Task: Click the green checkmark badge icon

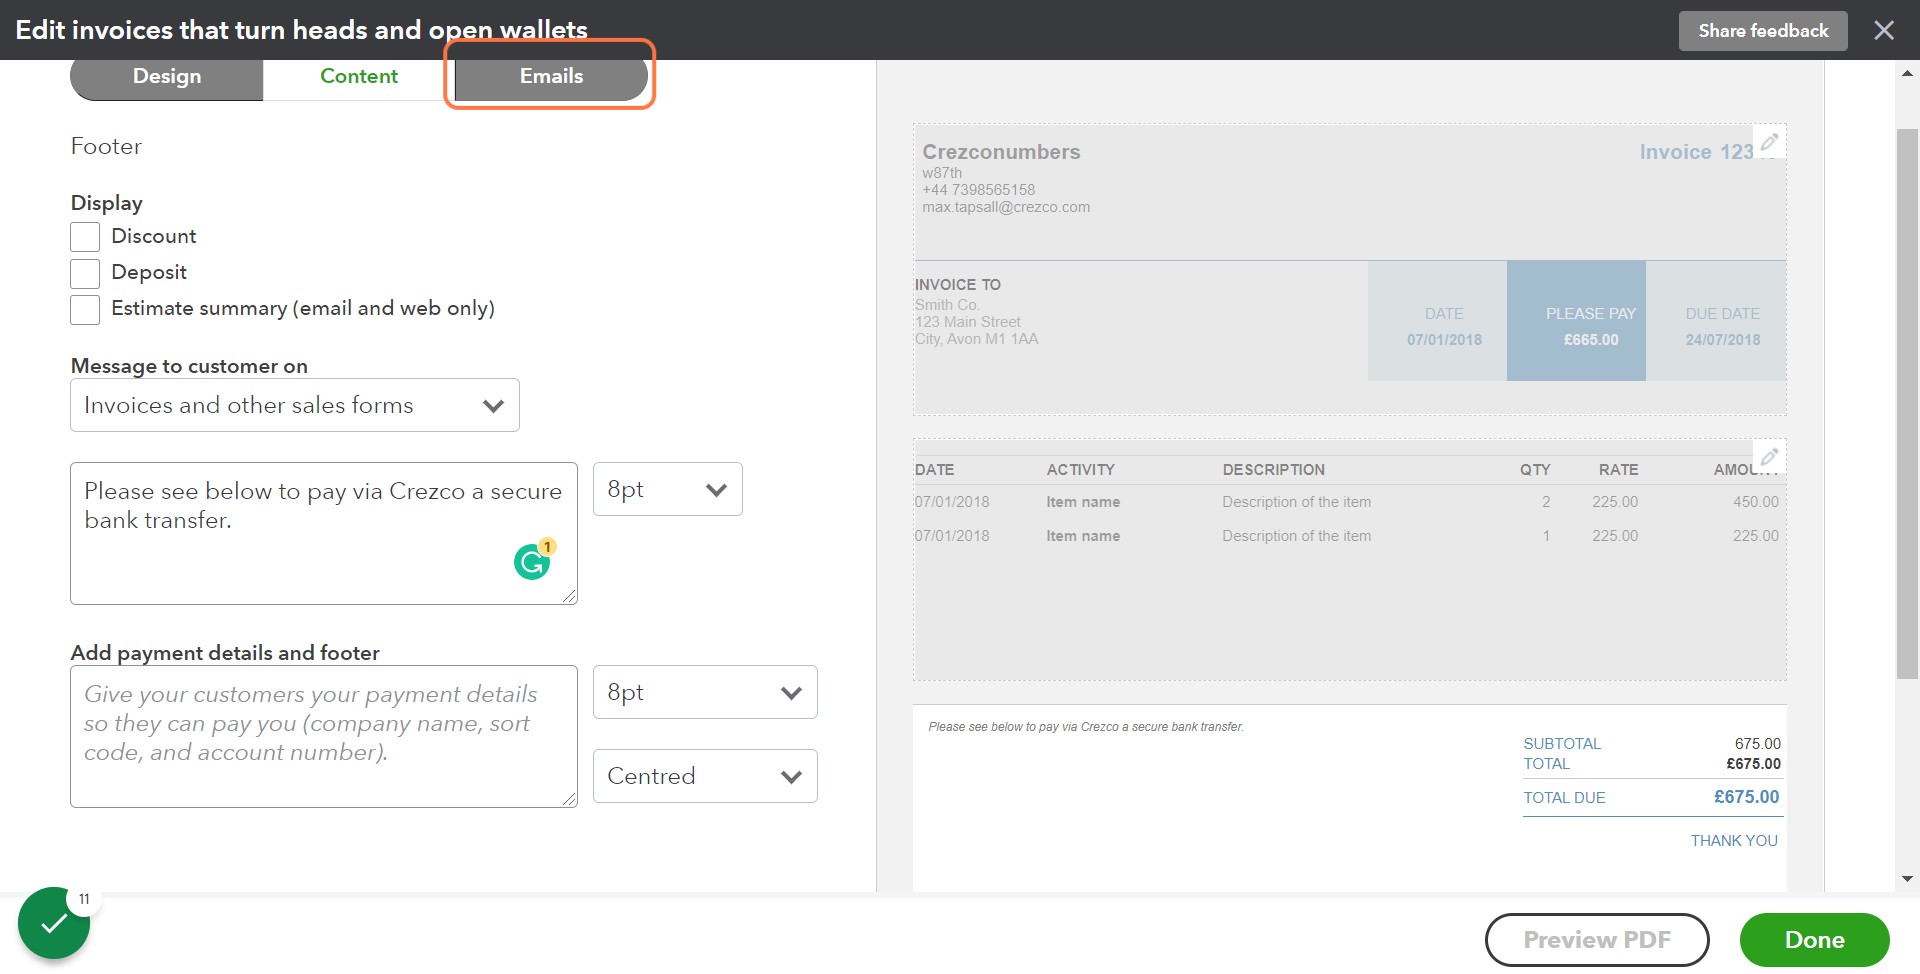Action: tap(54, 923)
